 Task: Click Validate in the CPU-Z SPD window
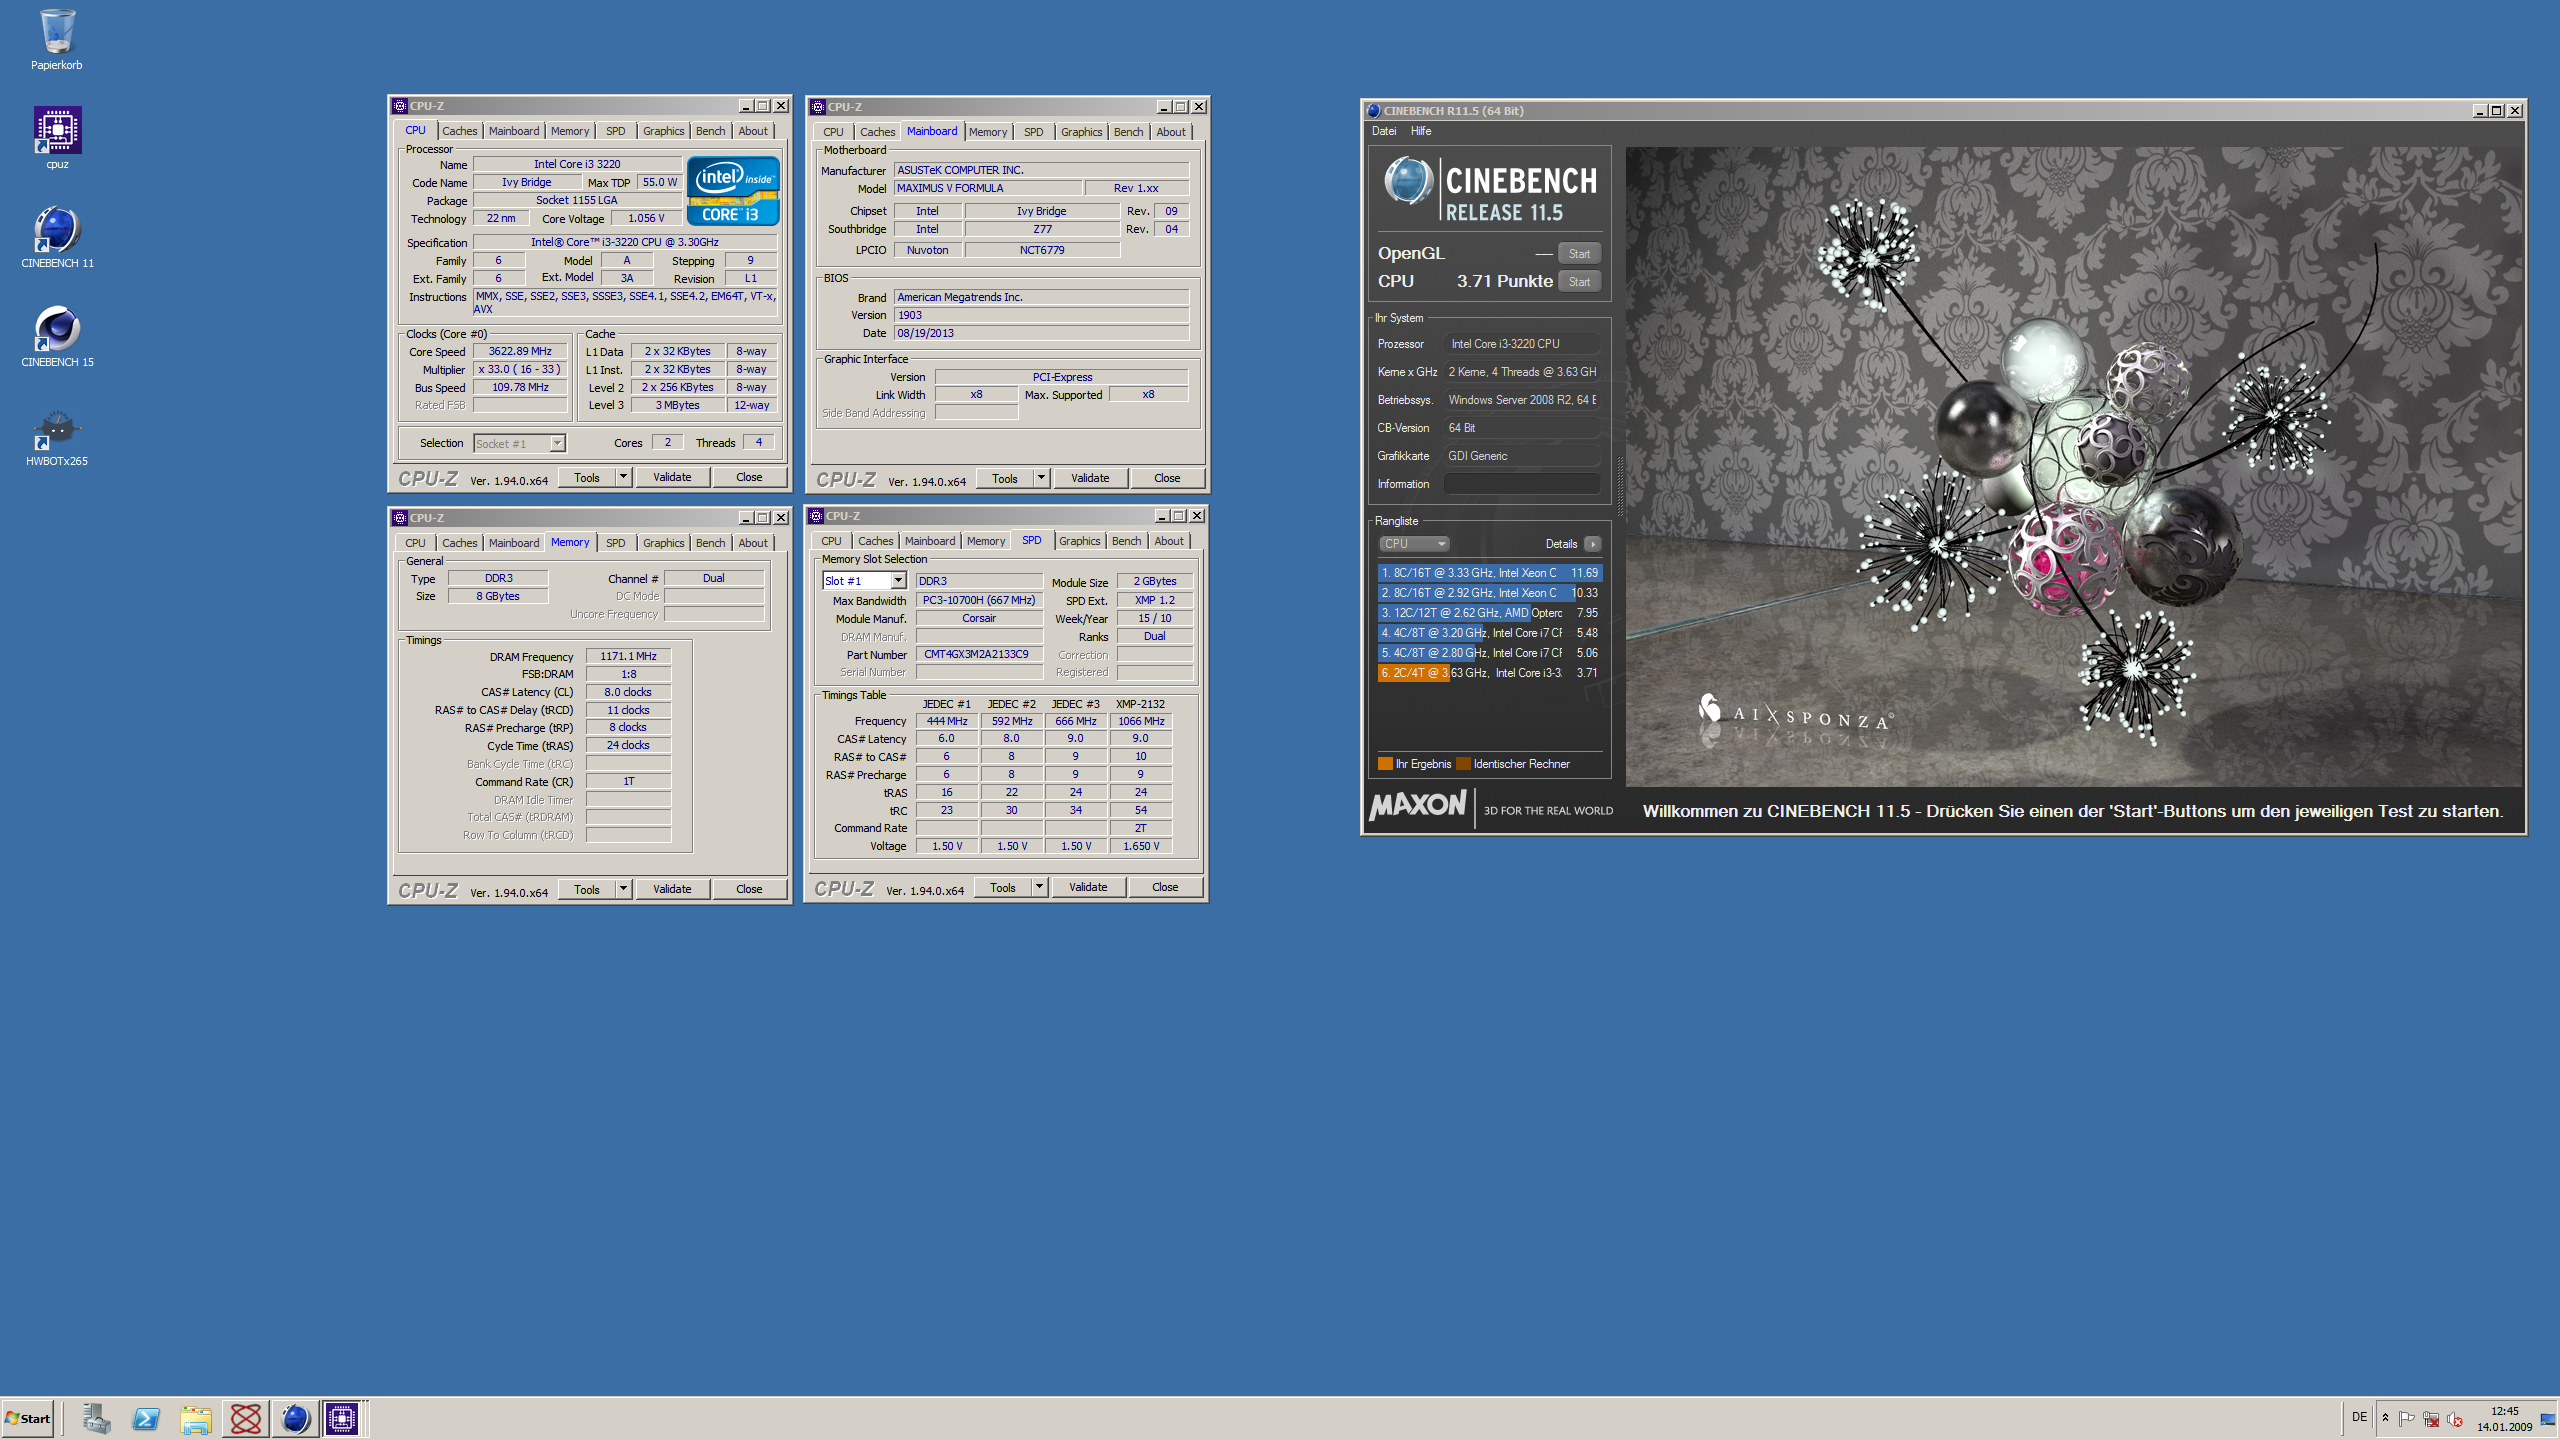[1088, 887]
